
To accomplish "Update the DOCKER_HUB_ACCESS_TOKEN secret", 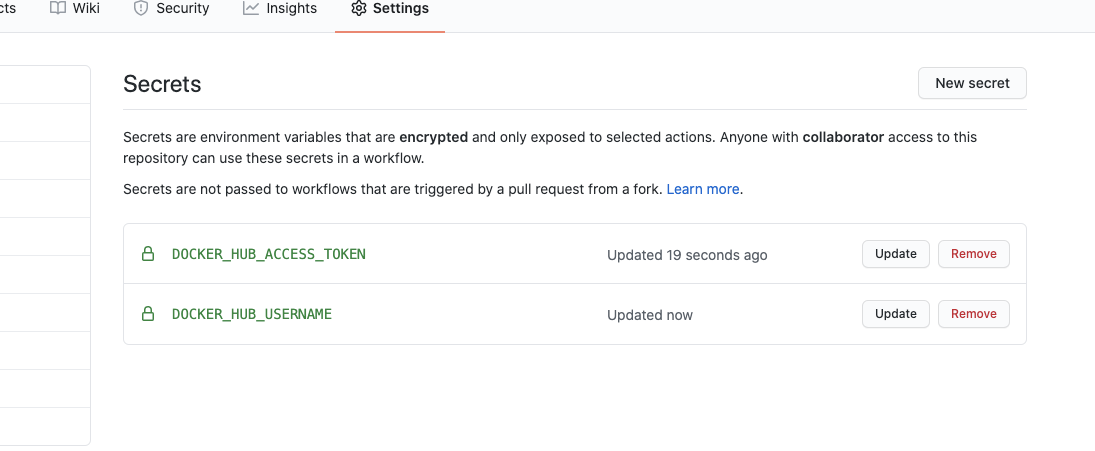I will pyautogui.click(x=895, y=254).
